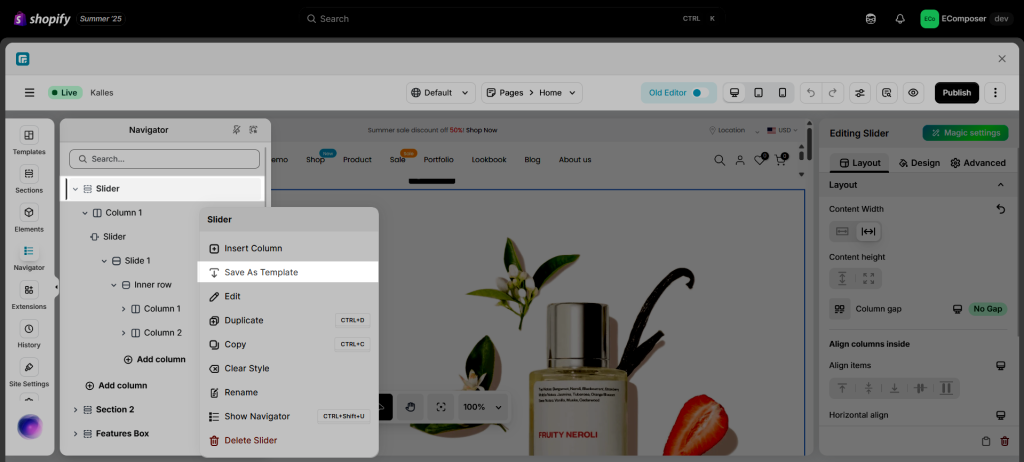Viewport: 1024px width, 462px height.
Task: Open the Pages > Home selector dropdown
Action: coord(532,93)
